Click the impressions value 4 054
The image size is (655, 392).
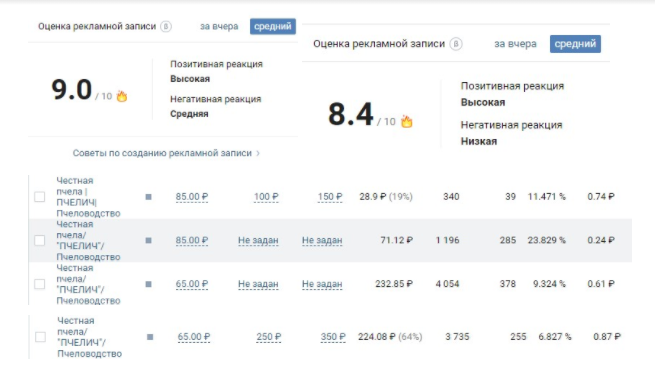(x=447, y=284)
